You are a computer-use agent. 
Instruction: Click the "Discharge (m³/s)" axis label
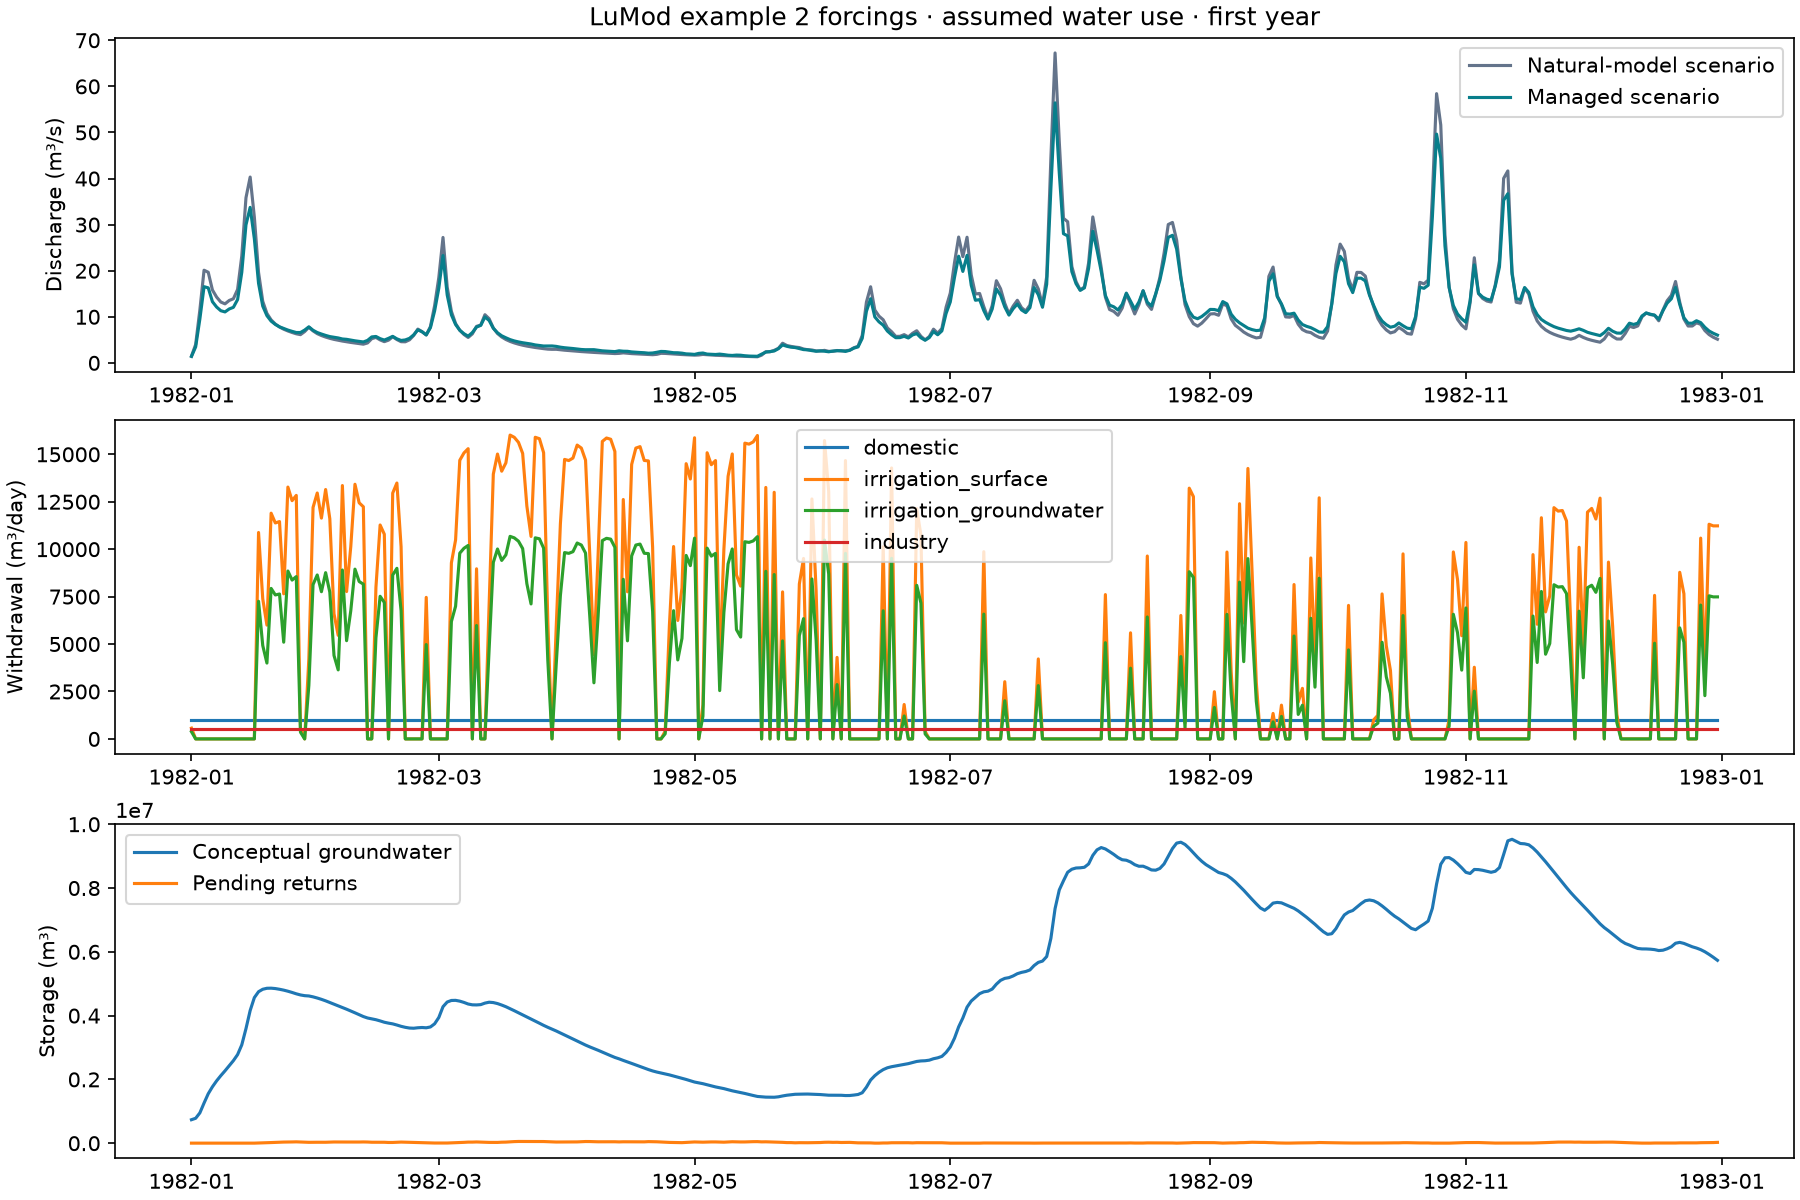[x=54, y=205]
